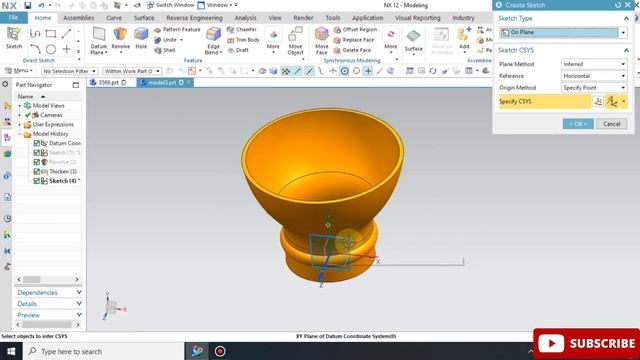The width and height of the screenshot is (640, 360).
Task: Click the Specify CSYS selection field
Action: coord(544,101)
